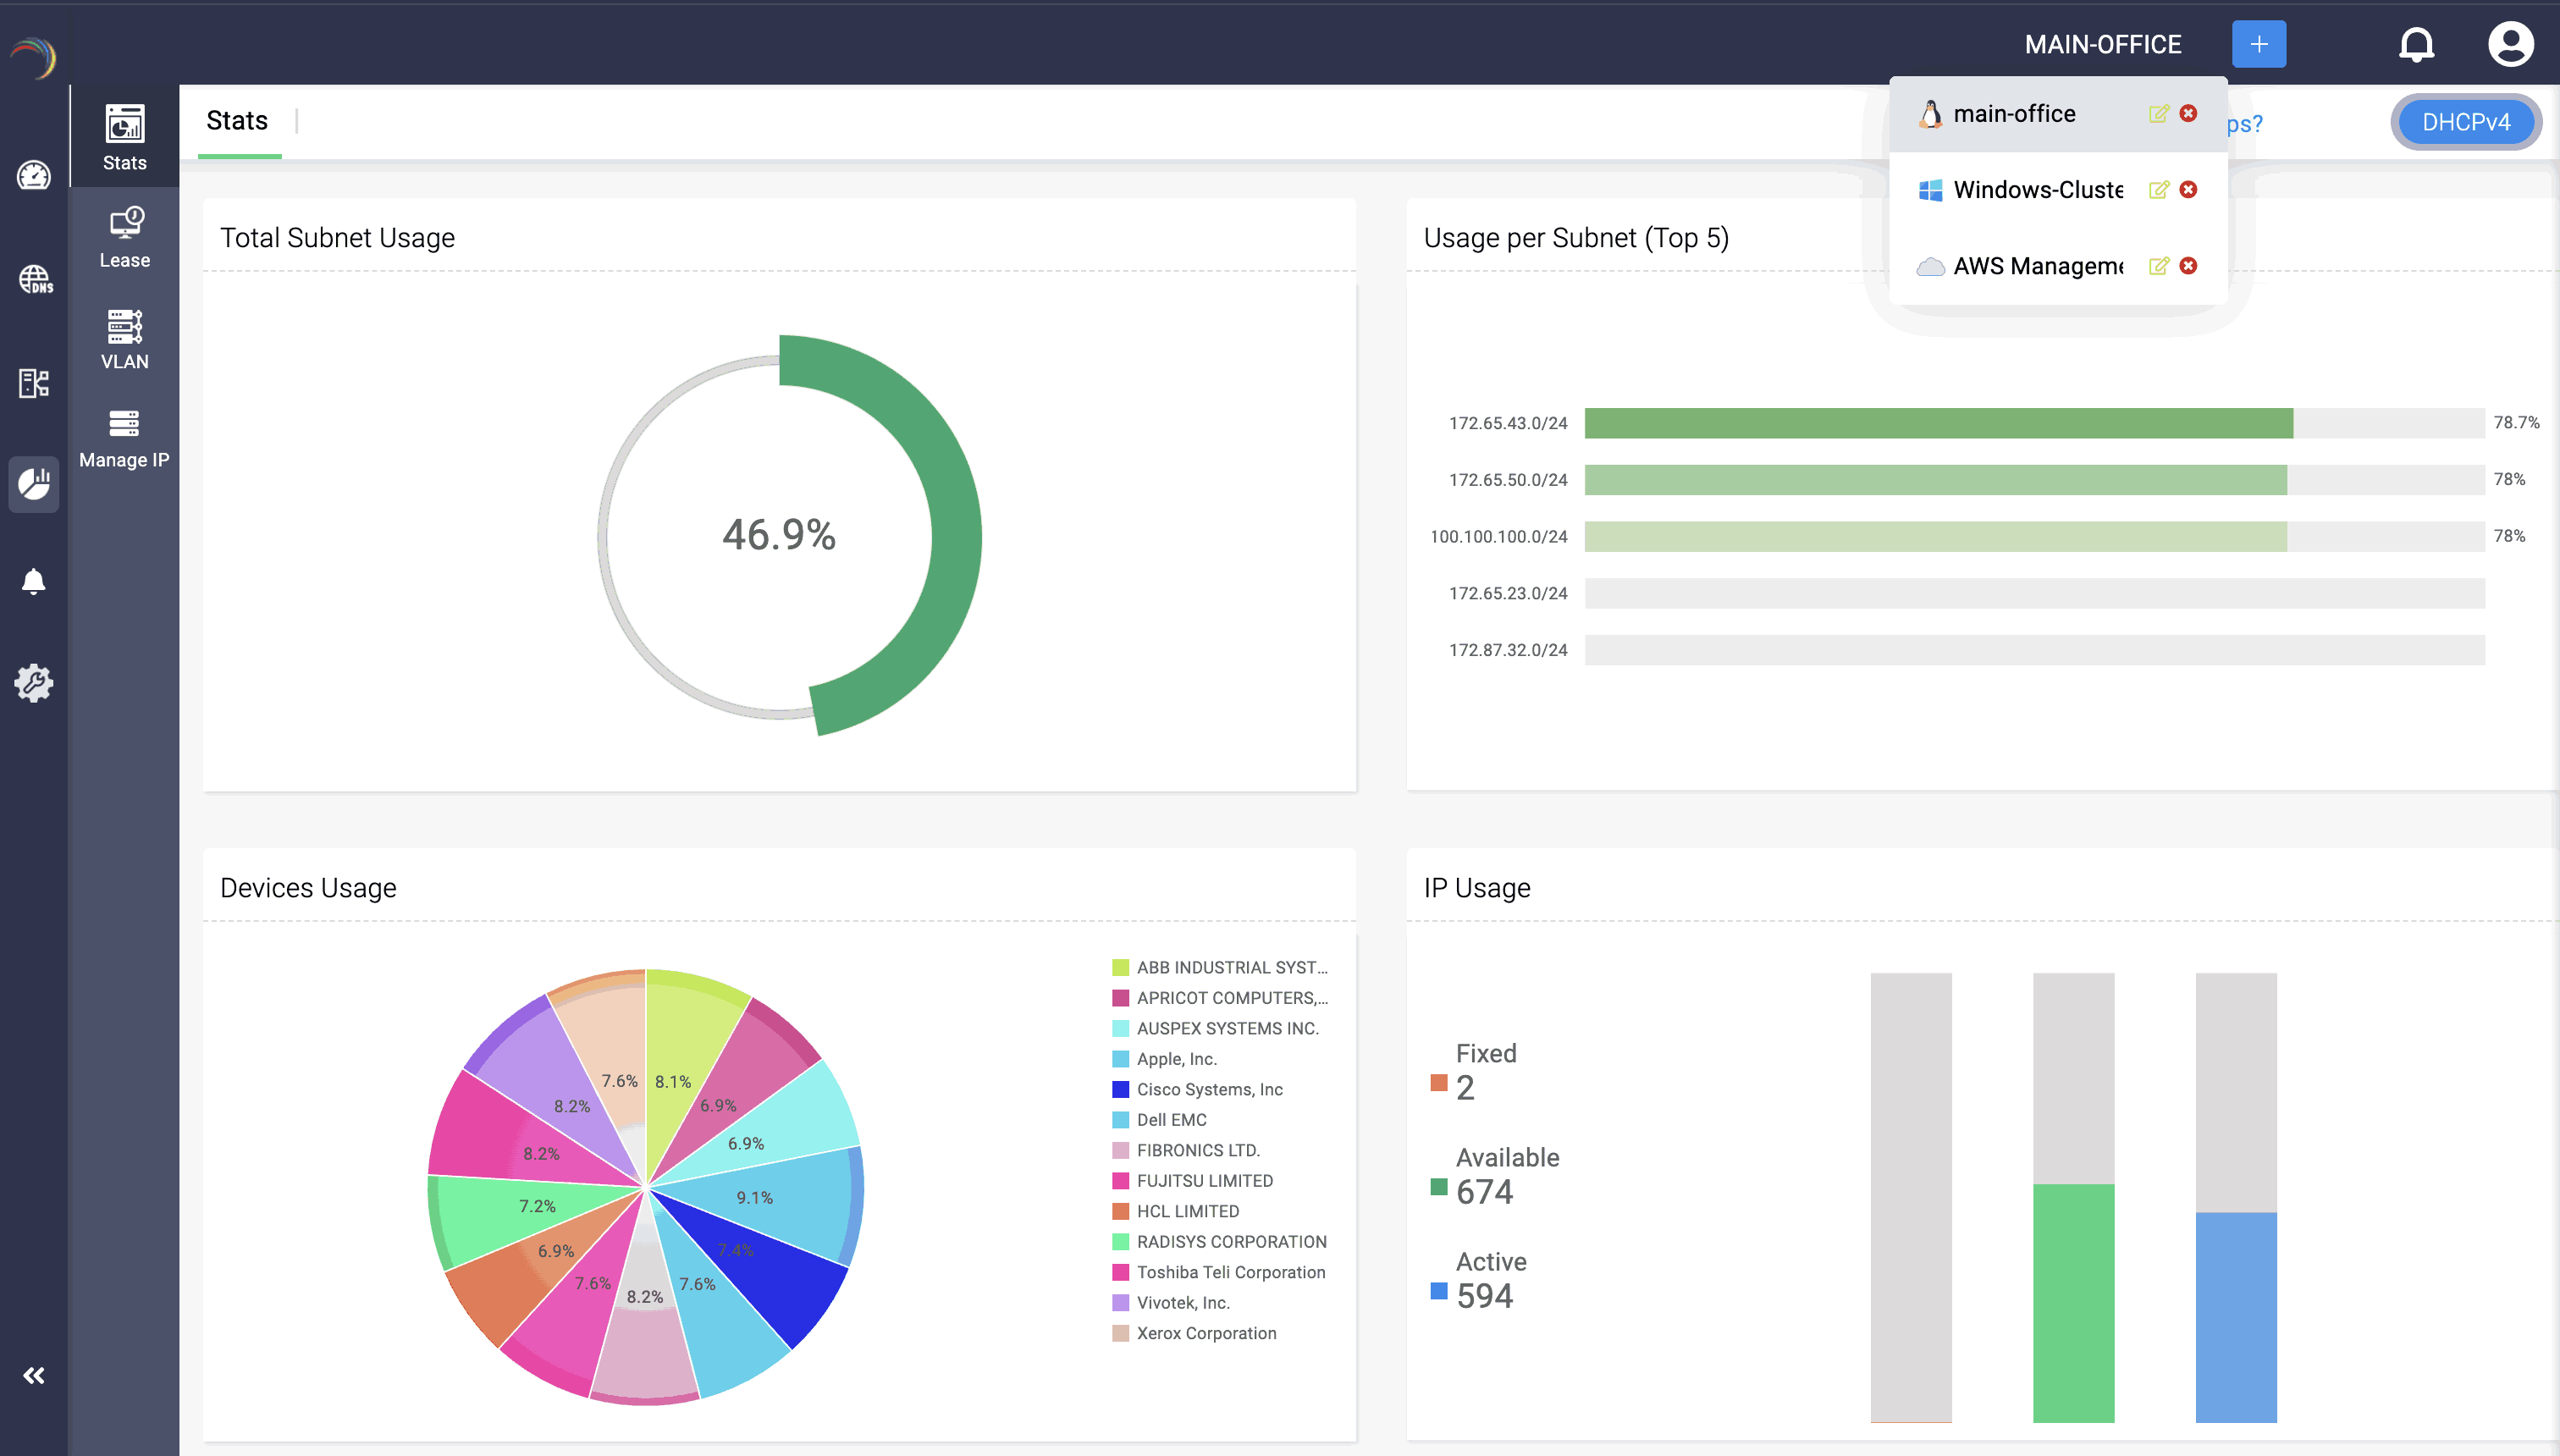Image resolution: width=2560 pixels, height=1456 pixels.
Task: Open Alerts via the bell sidebar icon
Action: coord(34,581)
